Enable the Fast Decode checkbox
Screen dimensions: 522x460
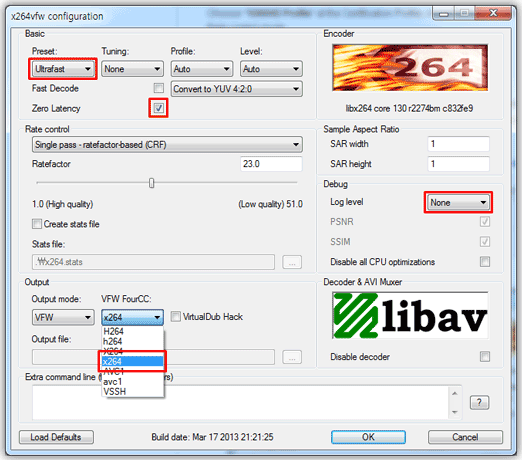pos(159,88)
